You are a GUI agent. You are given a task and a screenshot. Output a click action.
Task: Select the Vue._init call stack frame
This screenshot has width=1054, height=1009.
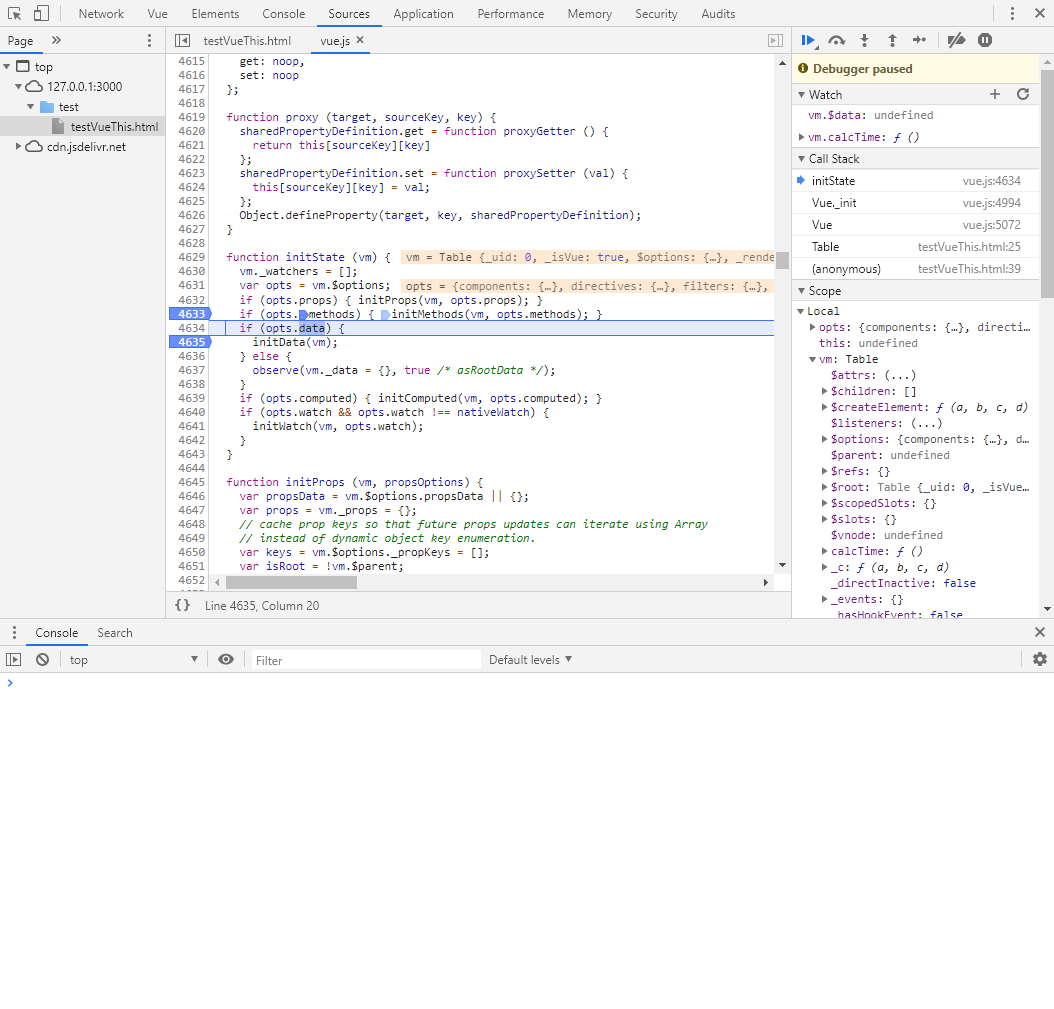[x=916, y=203]
